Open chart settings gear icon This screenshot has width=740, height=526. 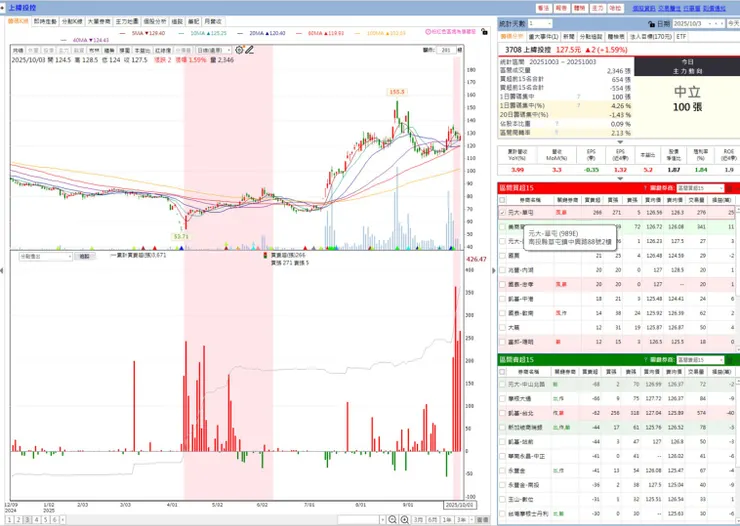point(239,50)
